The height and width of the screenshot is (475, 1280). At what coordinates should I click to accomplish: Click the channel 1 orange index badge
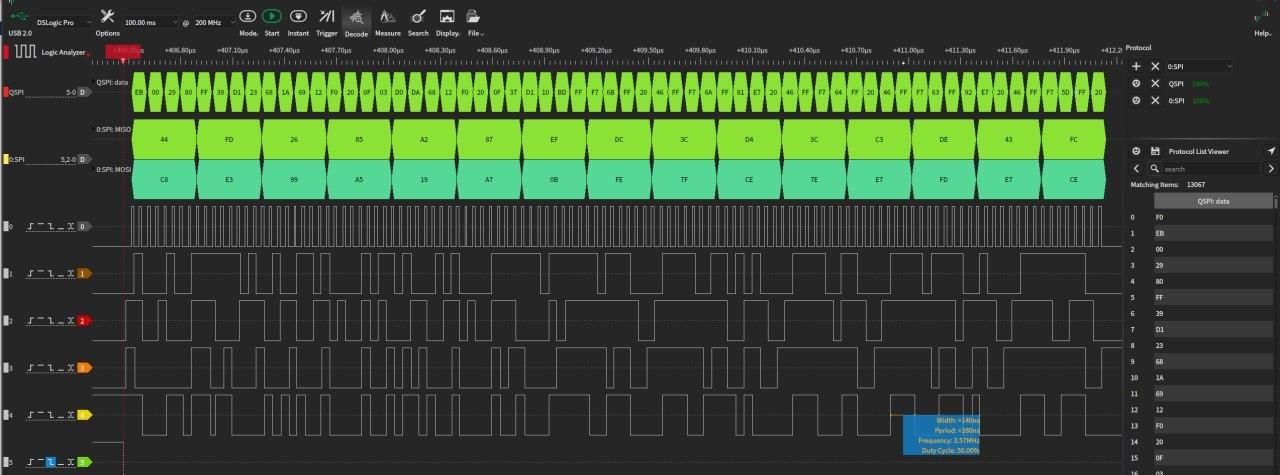point(83,273)
